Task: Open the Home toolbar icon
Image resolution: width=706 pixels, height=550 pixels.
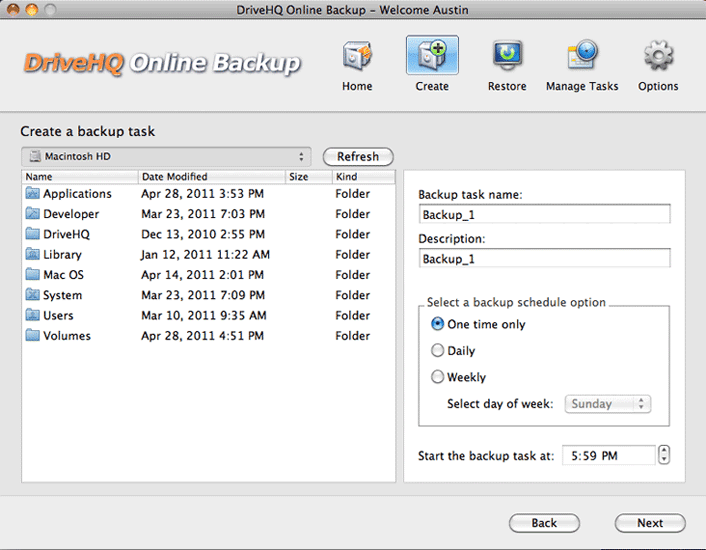Action: (x=357, y=57)
